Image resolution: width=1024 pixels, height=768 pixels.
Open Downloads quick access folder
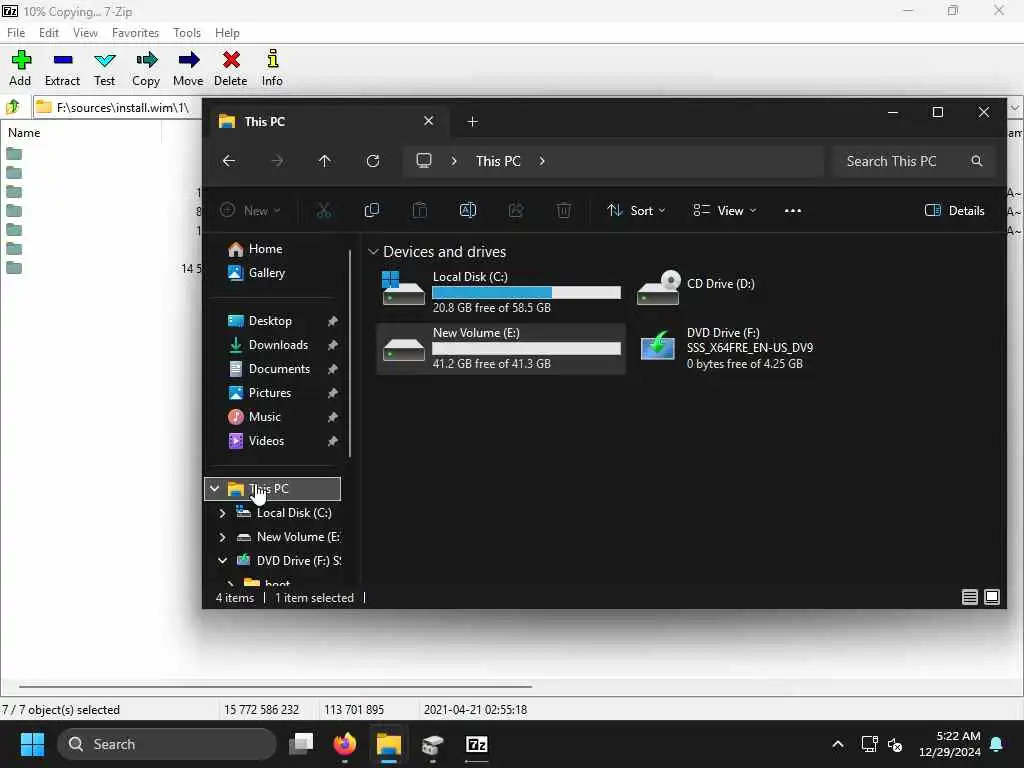278,345
